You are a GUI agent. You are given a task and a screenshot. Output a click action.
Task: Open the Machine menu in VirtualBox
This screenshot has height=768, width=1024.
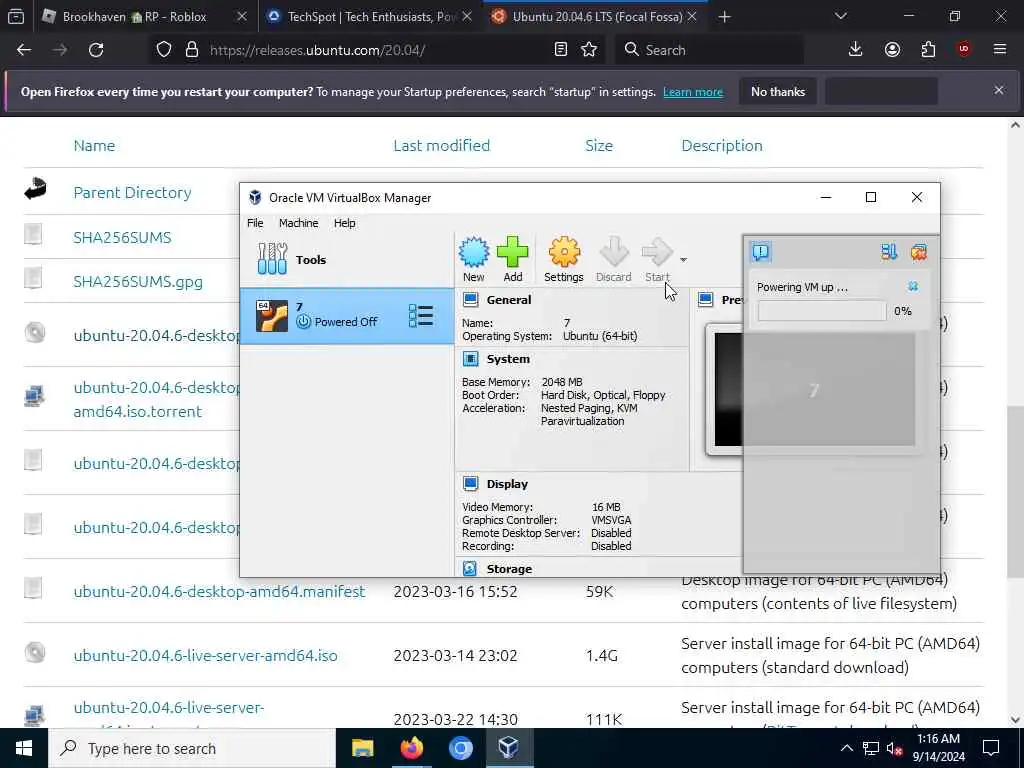298,223
